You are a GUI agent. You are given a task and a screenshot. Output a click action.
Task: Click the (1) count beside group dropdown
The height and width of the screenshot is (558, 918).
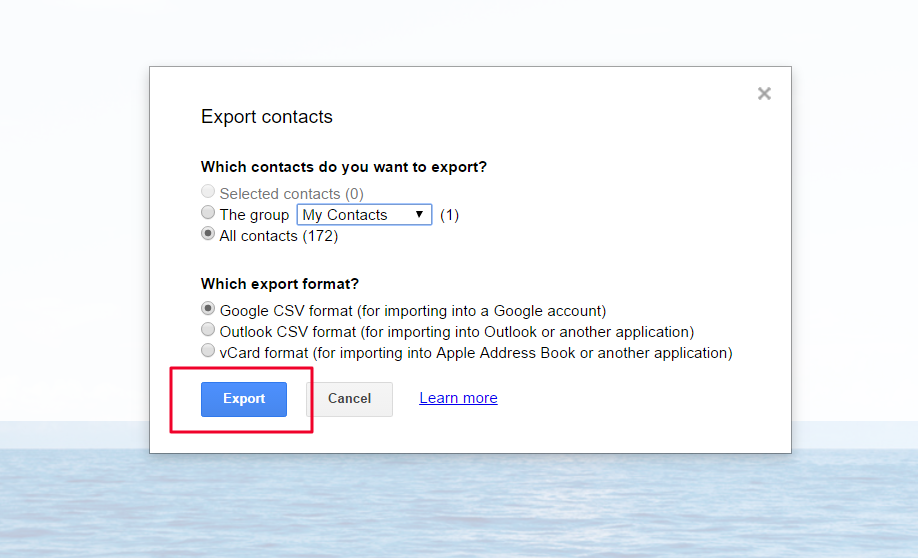click(449, 215)
